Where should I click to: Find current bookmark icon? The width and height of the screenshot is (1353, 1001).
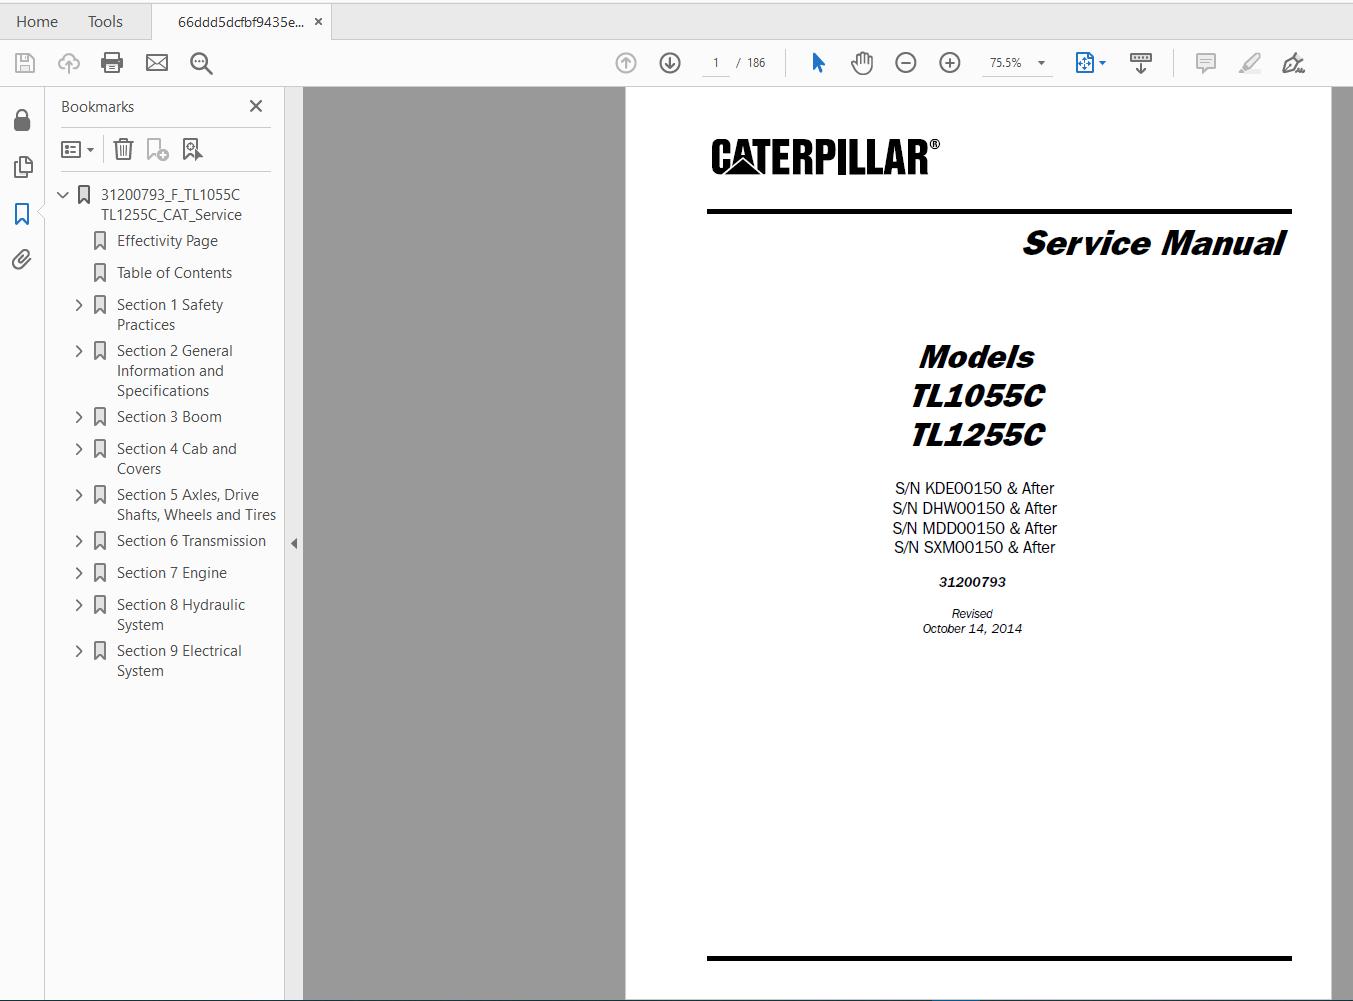(192, 149)
